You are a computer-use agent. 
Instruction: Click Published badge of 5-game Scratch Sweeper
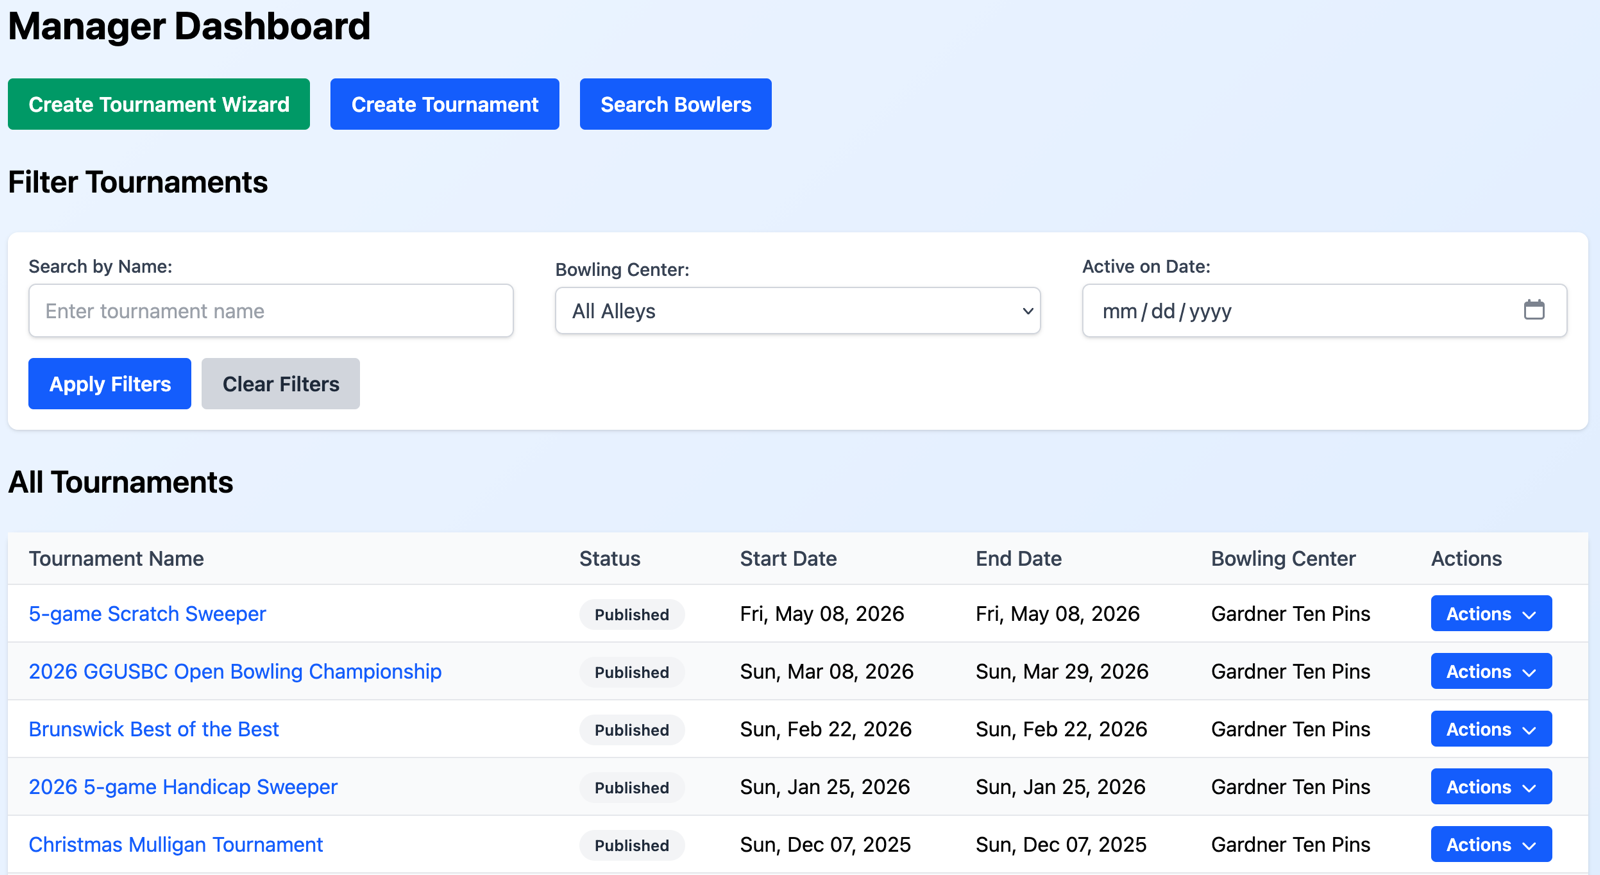click(x=632, y=614)
